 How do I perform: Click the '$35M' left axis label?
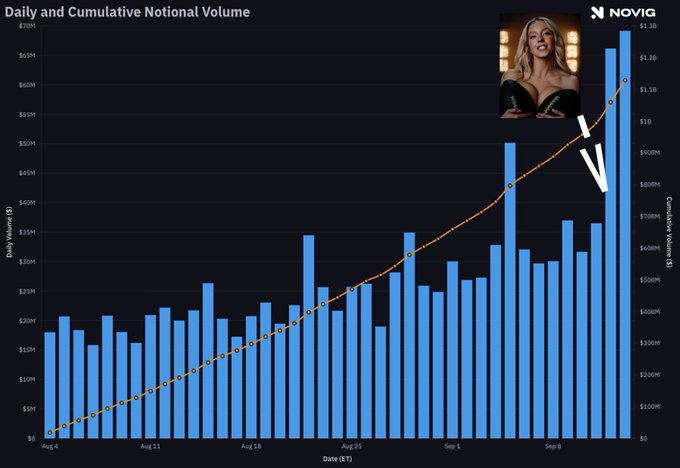pos(27,232)
